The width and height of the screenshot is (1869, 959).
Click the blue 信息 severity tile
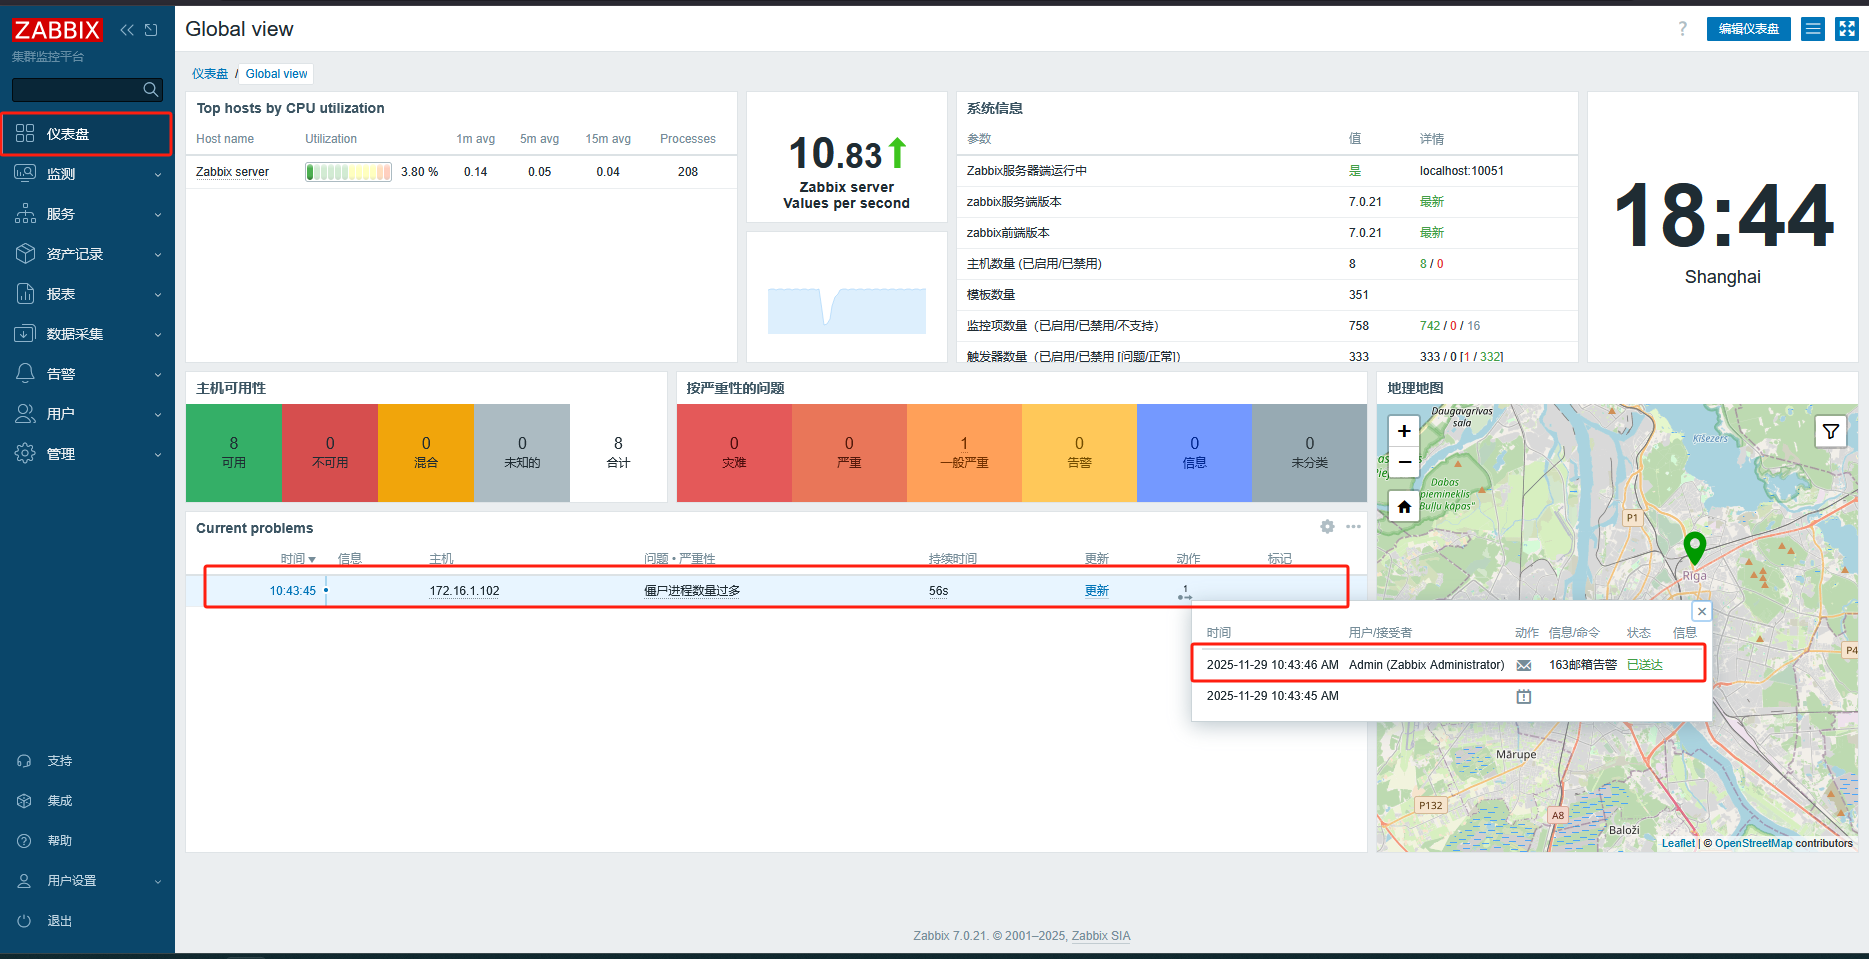[x=1194, y=453]
